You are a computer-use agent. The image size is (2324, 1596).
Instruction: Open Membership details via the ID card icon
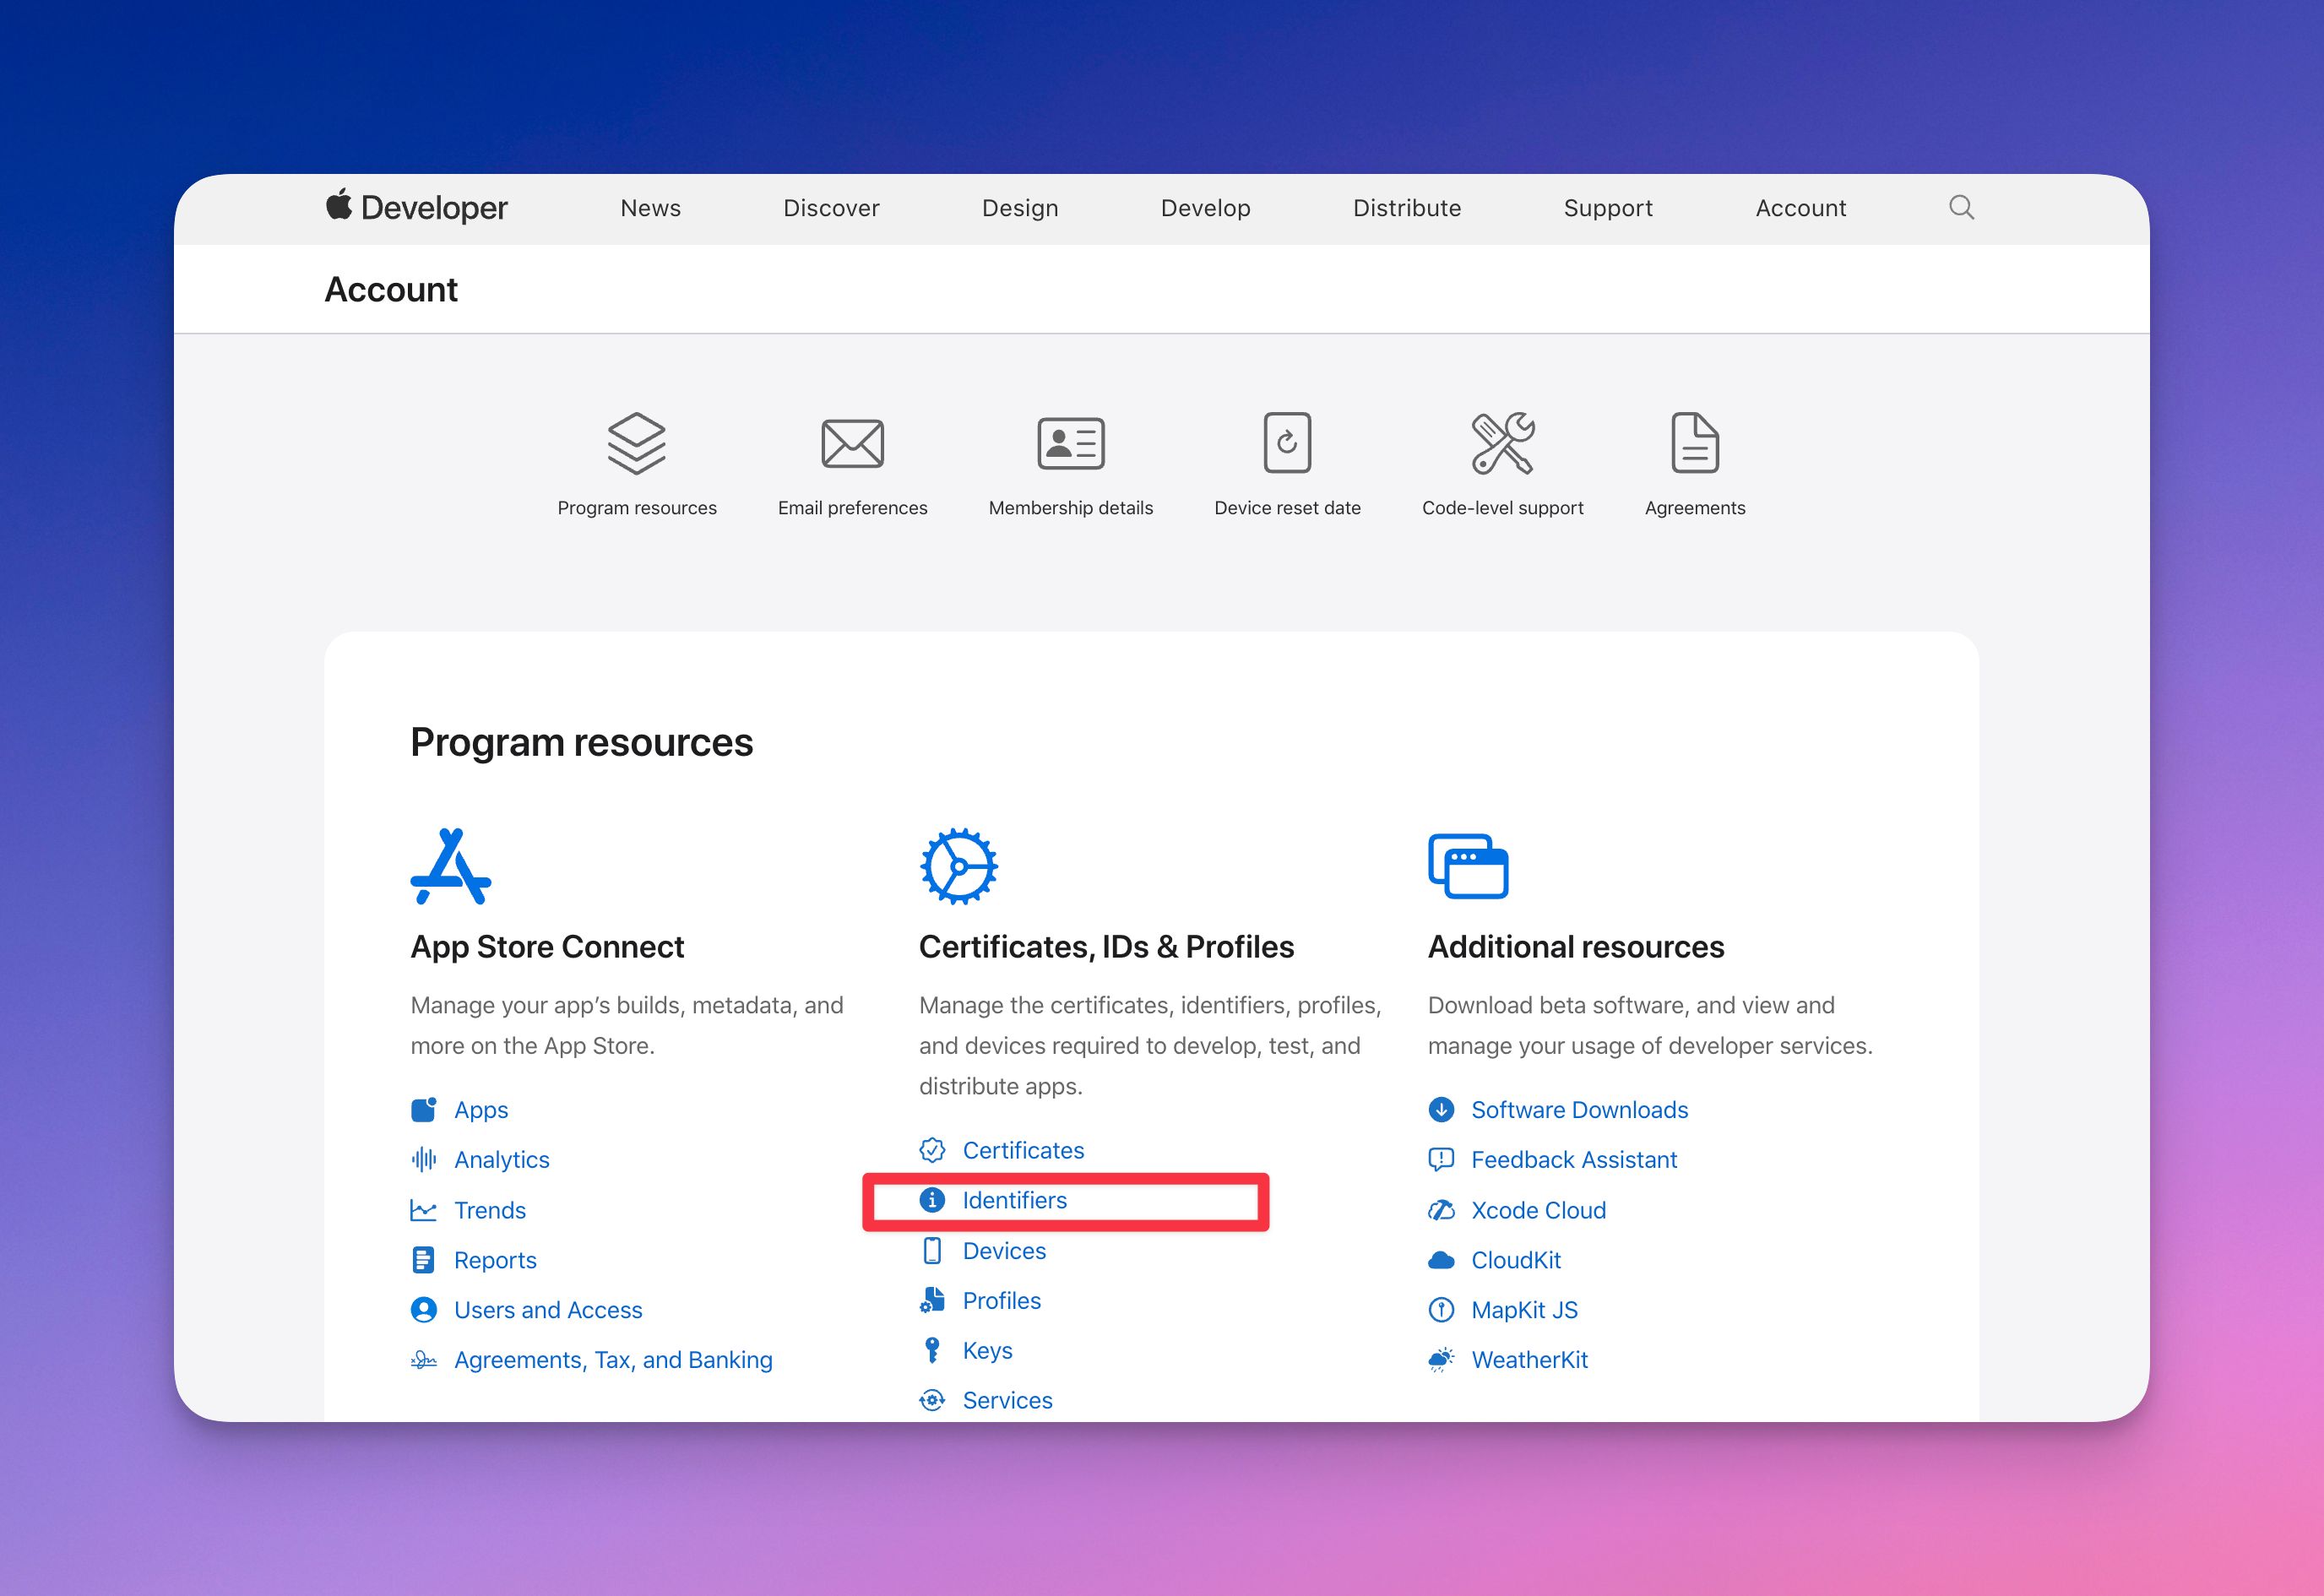pos(1070,443)
